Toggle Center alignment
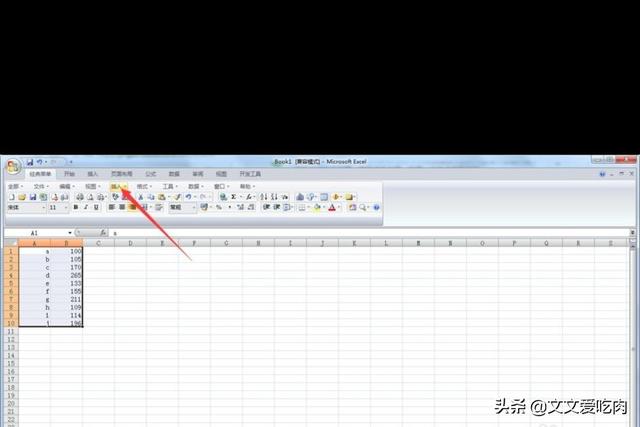640x427 pixels. [x=122, y=207]
